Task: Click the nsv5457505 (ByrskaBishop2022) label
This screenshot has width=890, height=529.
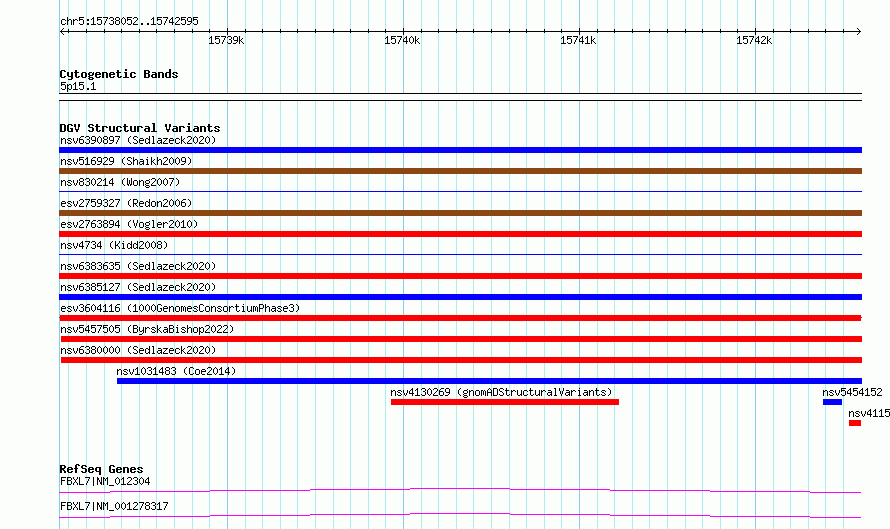Action: [x=147, y=329]
